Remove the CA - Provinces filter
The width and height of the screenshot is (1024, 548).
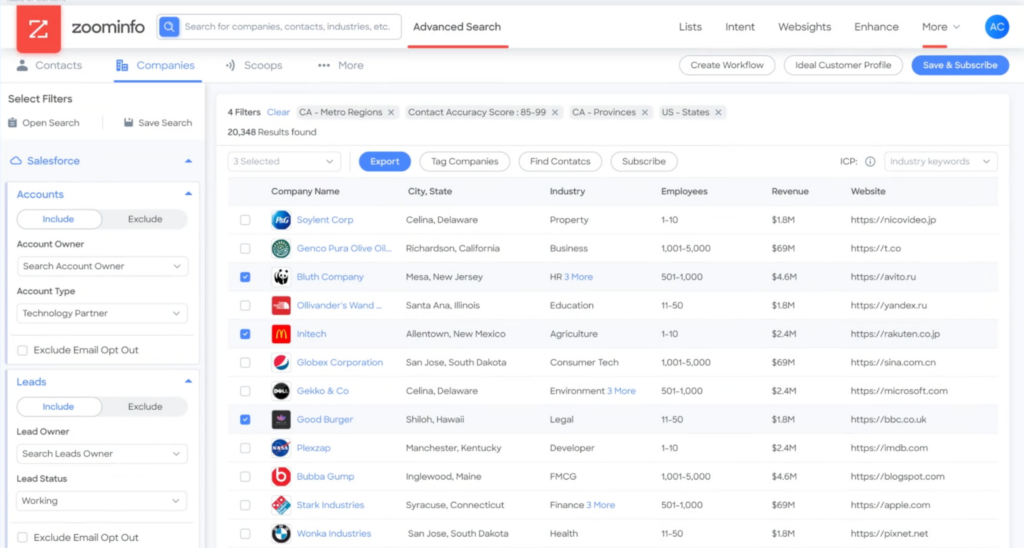click(x=645, y=112)
